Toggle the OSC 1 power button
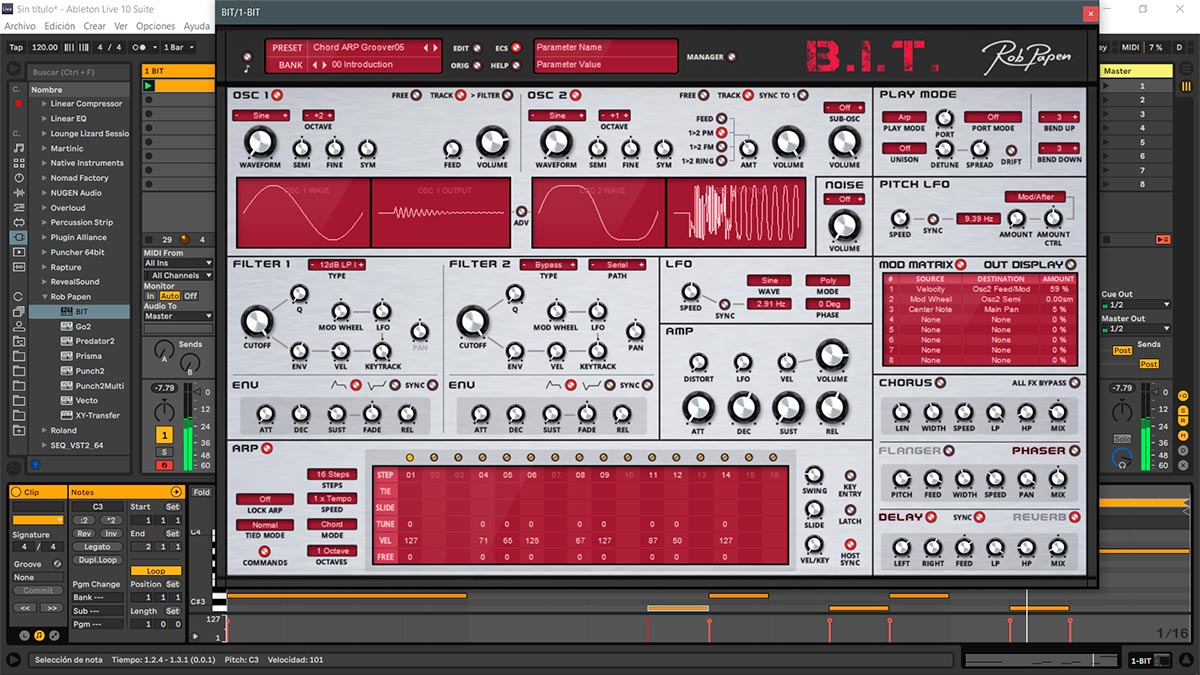The width and height of the screenshot is (1200, 675). coord(277,96)
